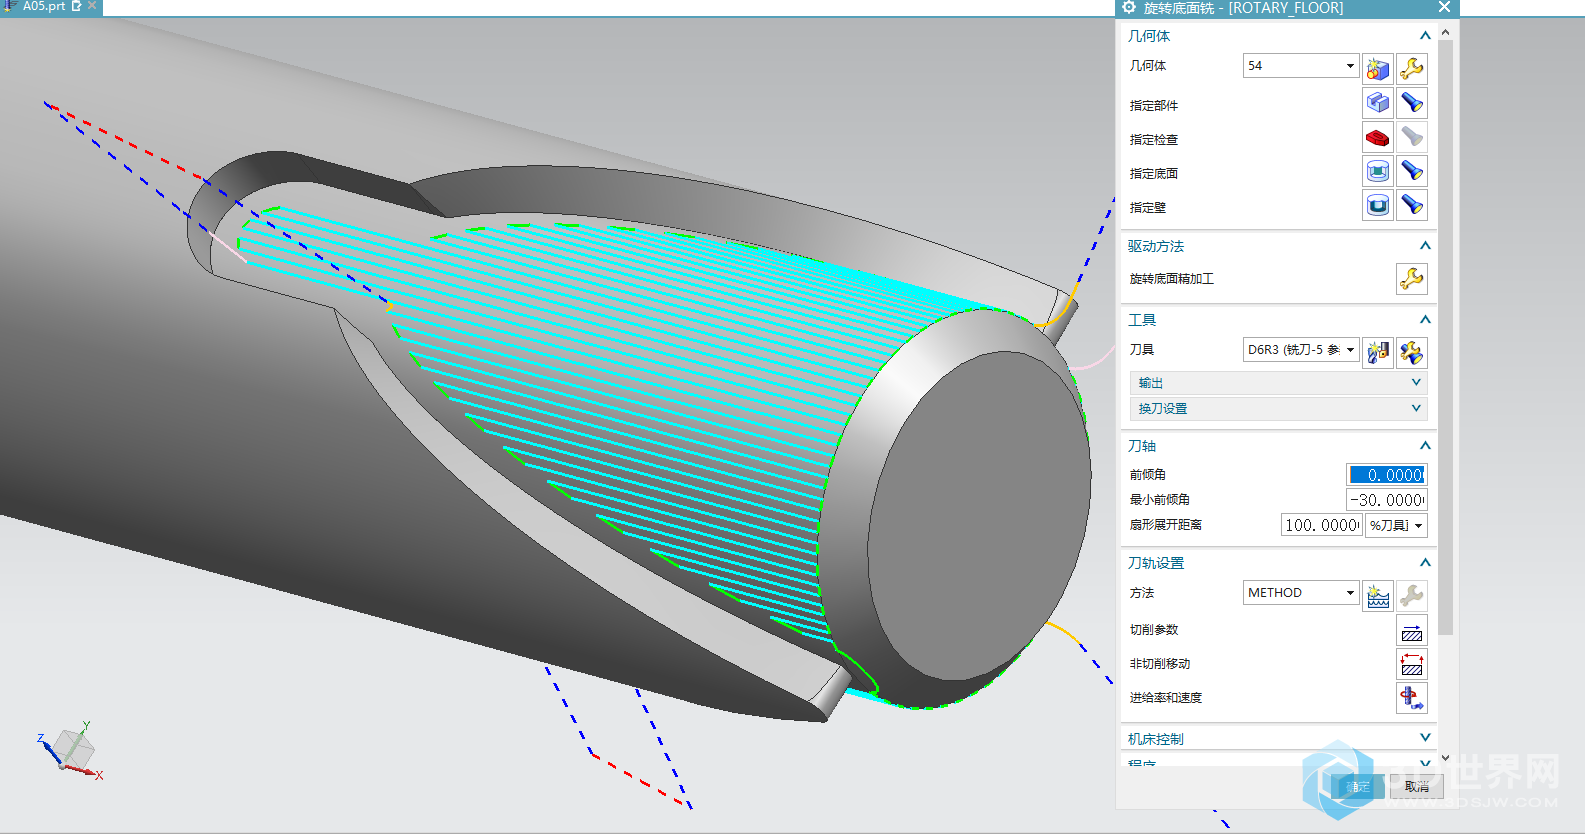Collapse the 刀轴 section chevron
This screenshot has width=1585, height=834.
point(1425,446)
